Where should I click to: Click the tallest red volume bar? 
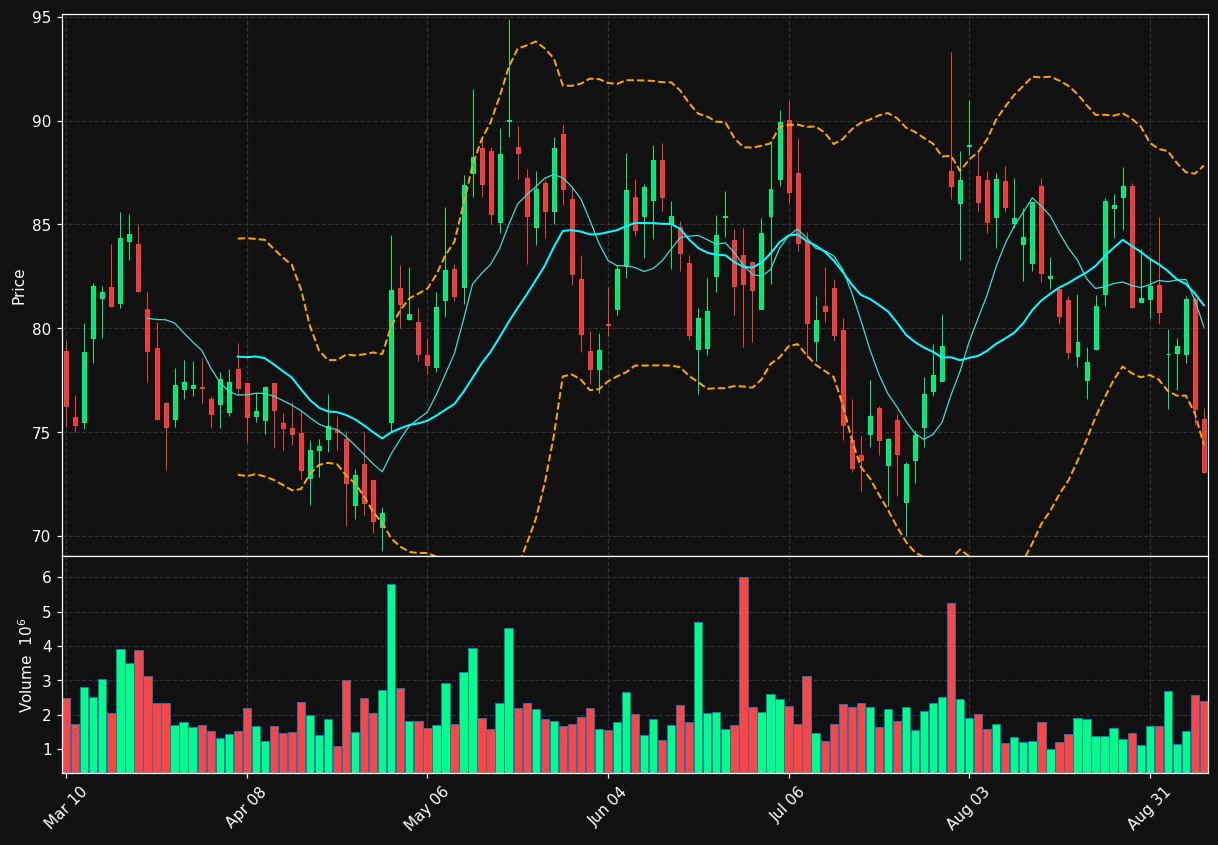click(x=743, y=675)
